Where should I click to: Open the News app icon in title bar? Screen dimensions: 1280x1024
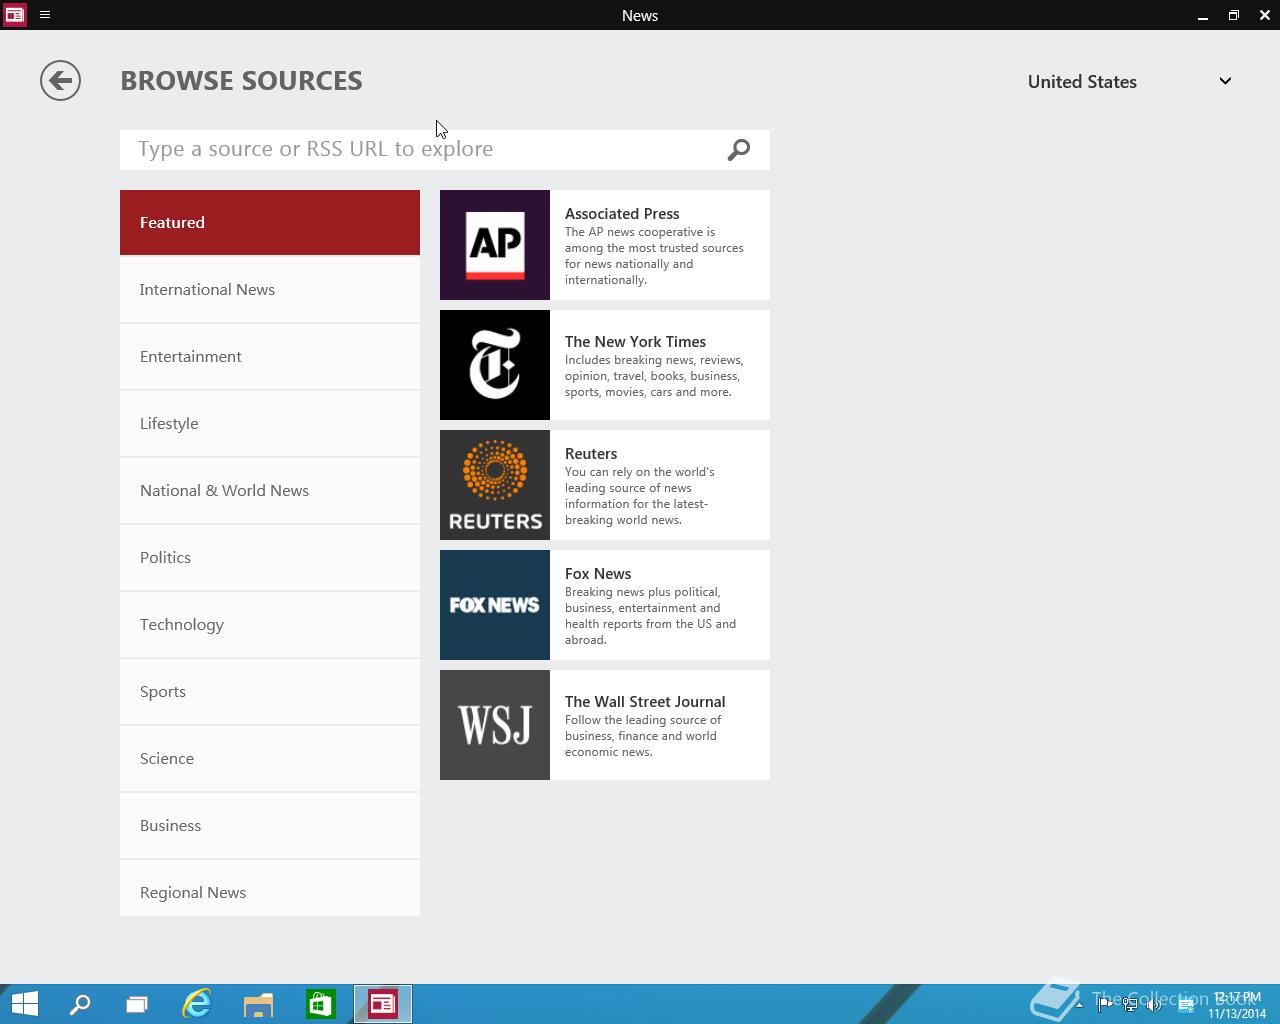point(14,15)
